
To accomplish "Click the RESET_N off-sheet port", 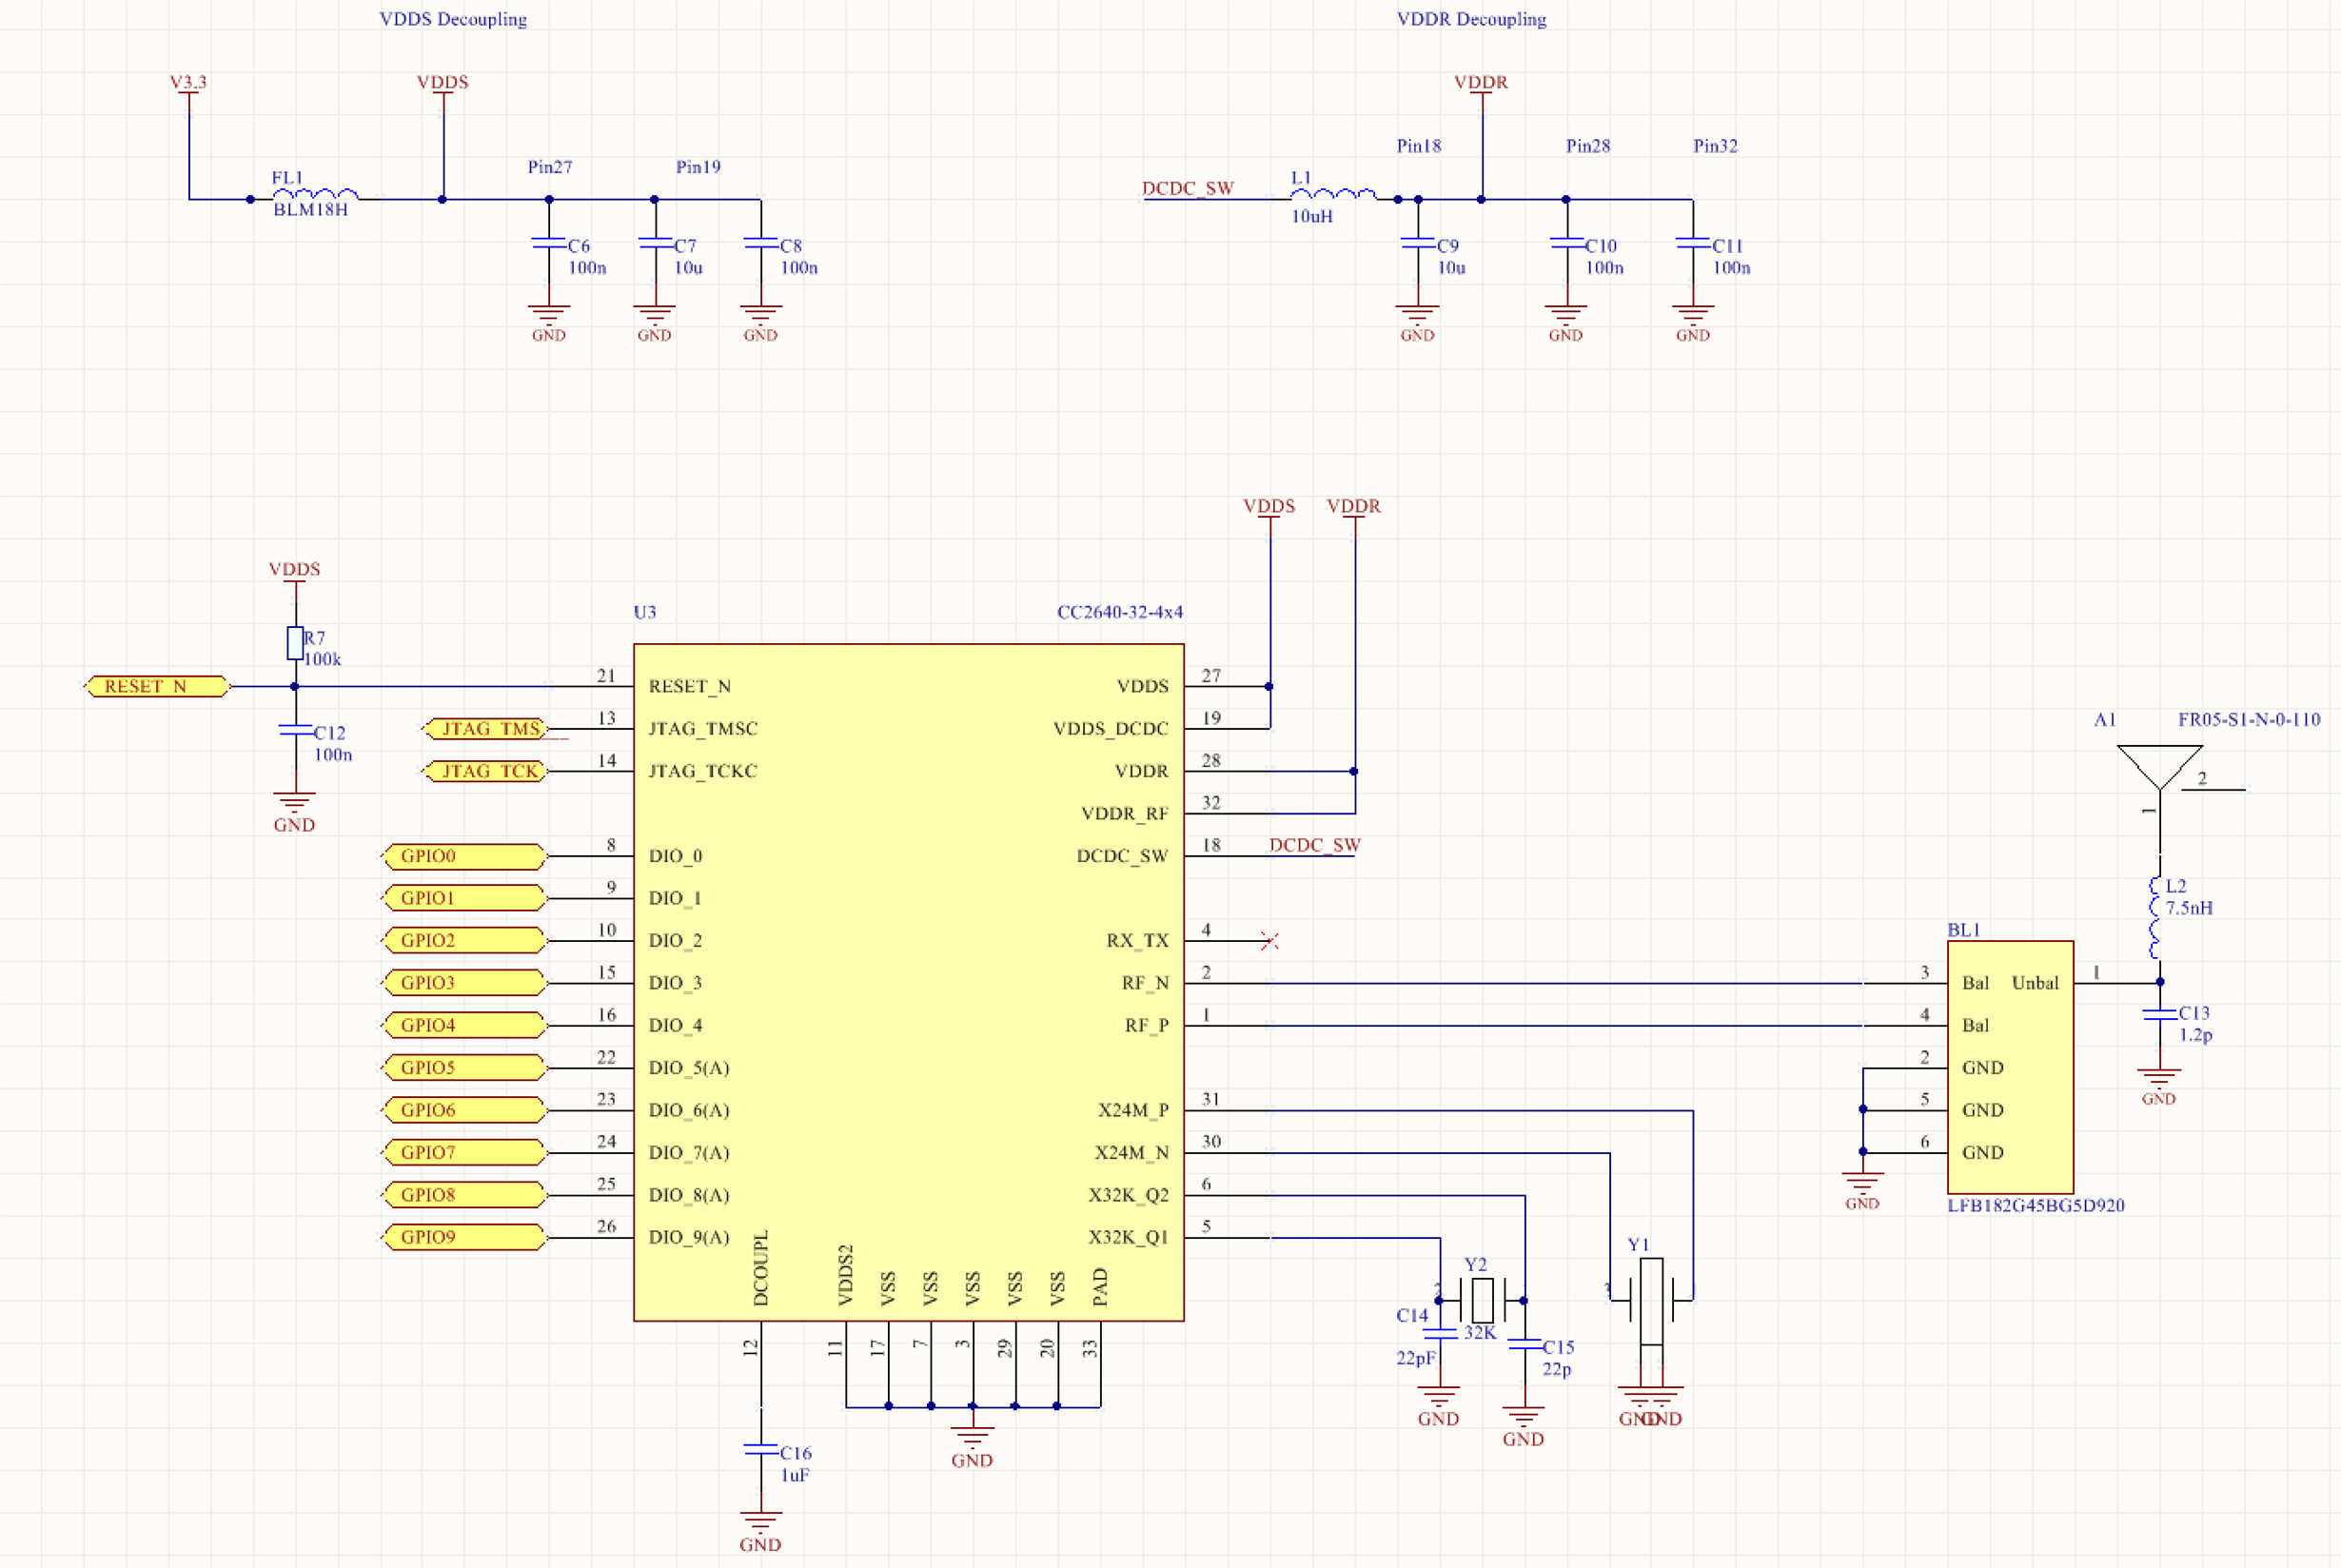I will (157, 687).
